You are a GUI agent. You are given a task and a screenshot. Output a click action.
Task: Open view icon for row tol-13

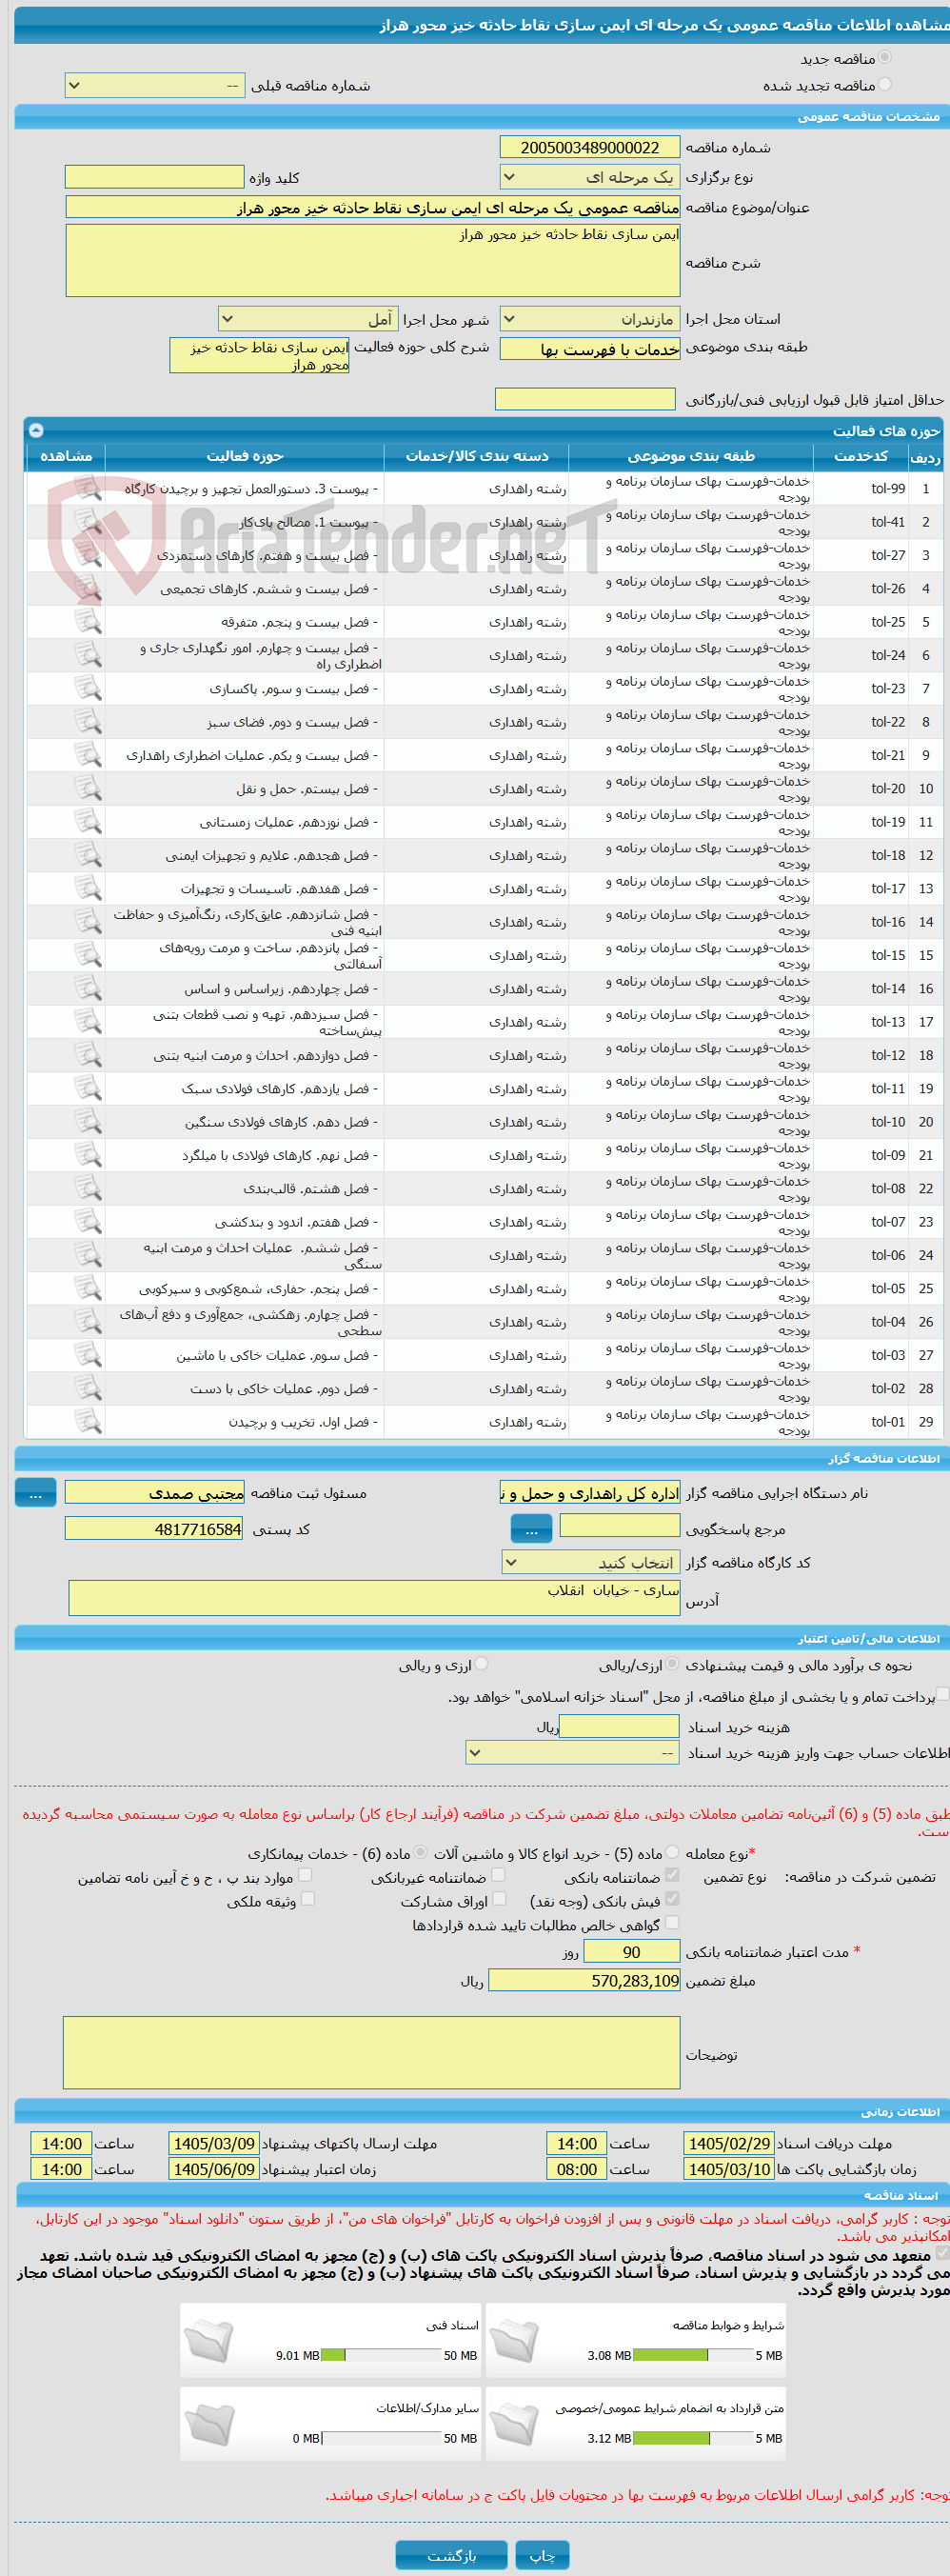pos(88,1022)
